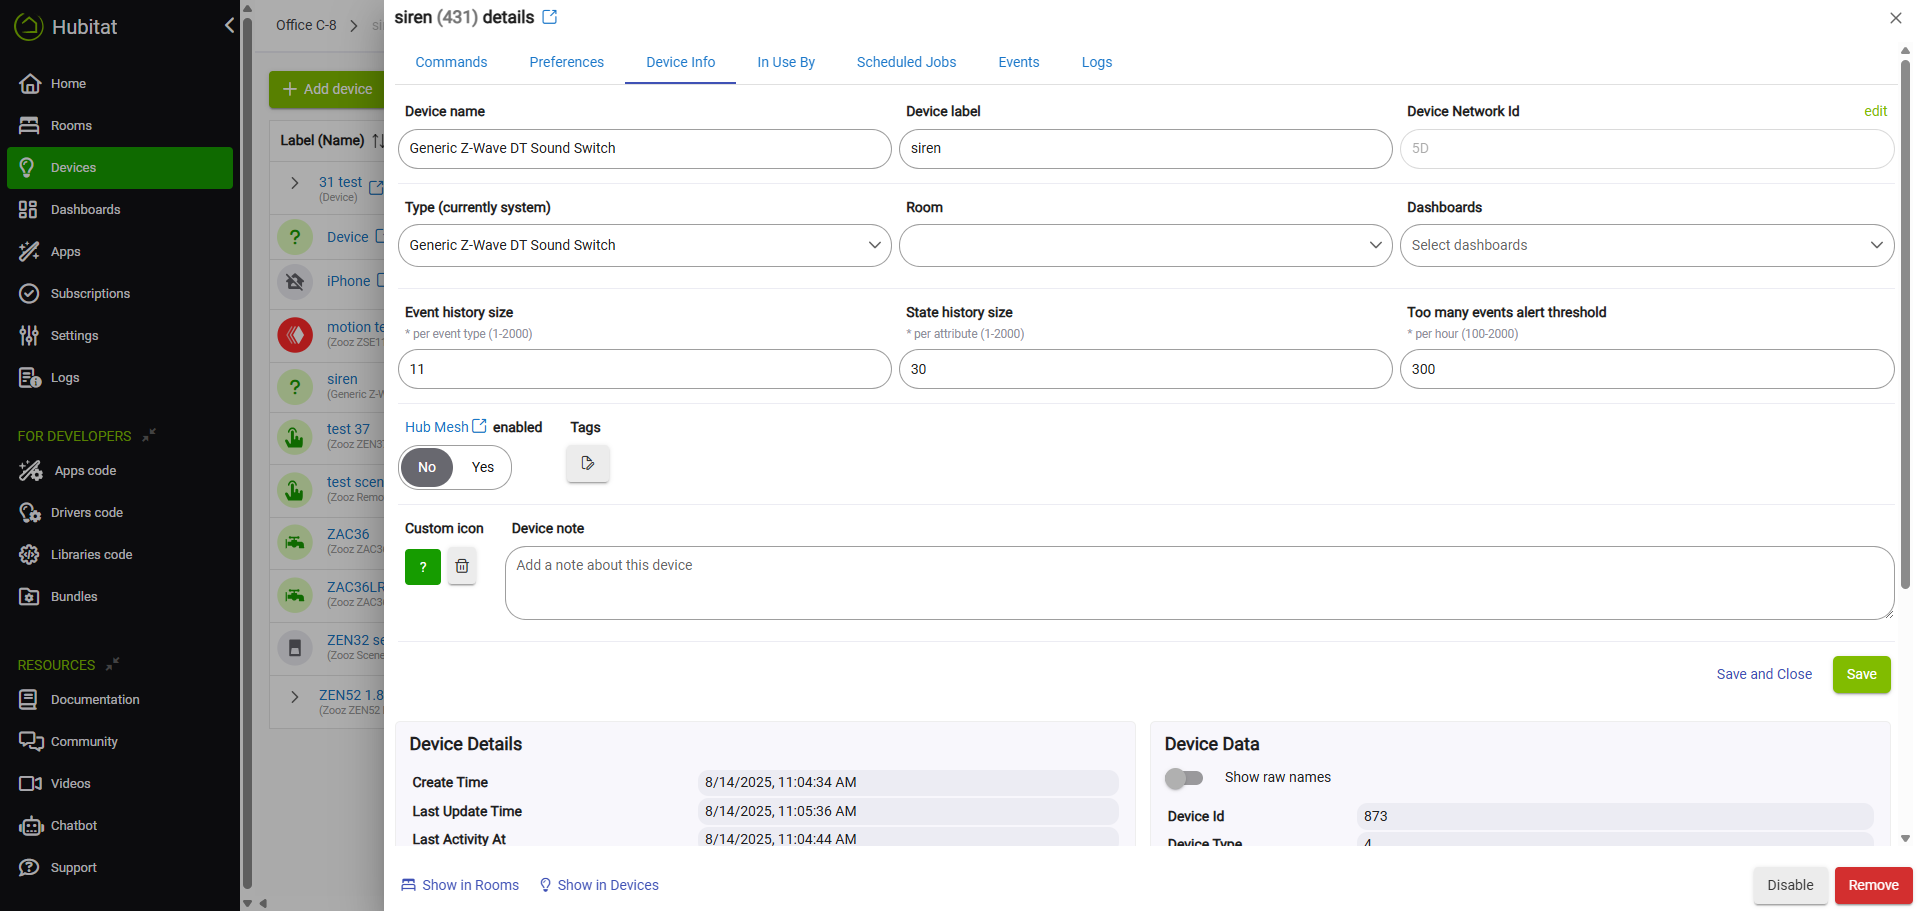Open Chatbot in the sidebar
Image resolution: width=1920 pixels, height=911 pixels.
(120, 826)
